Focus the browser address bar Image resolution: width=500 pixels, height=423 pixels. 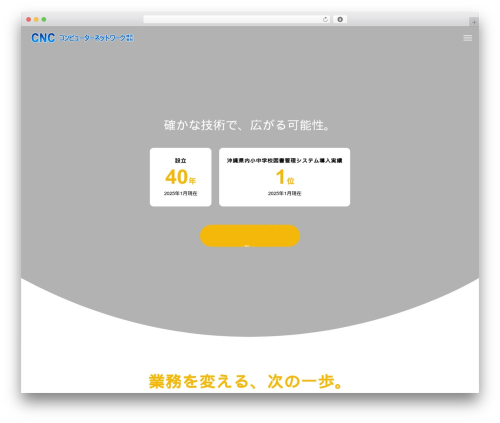pyautogui.click(x=237, y=20)
